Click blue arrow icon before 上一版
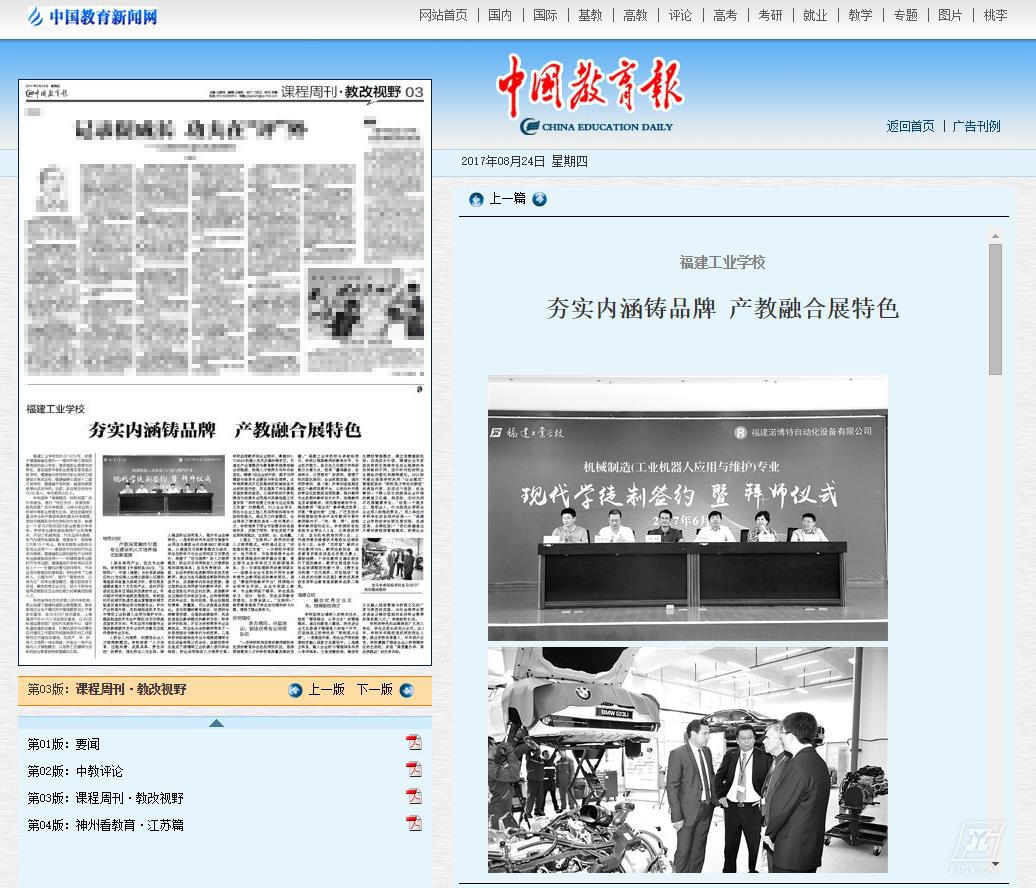 tap(295, 690)
